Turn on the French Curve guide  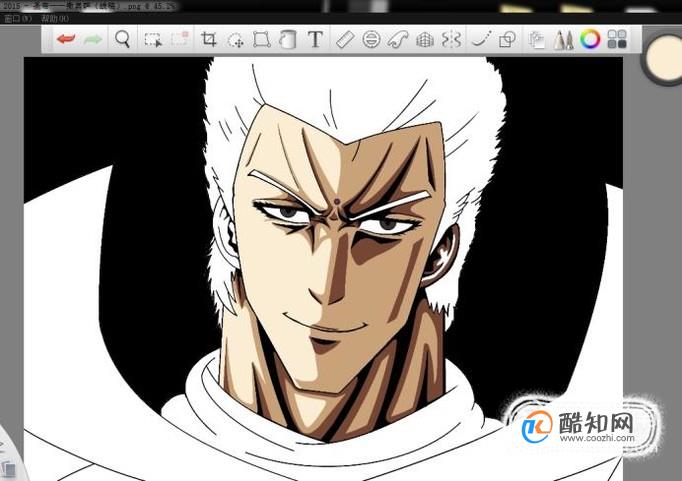[x=398, y=40]
